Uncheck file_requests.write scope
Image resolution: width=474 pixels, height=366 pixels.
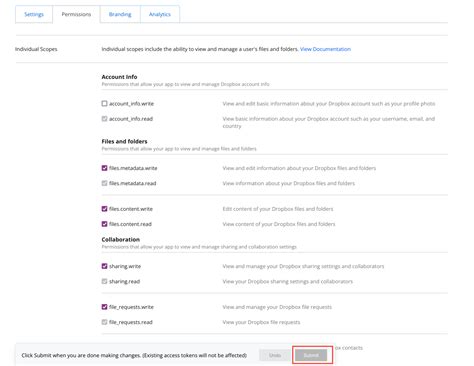104,307
